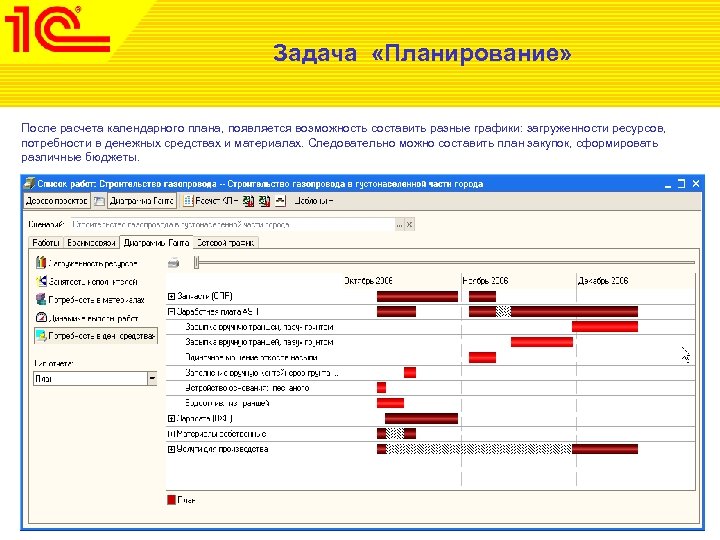Click the Расчет КП toolbar button label
Image resolution: width=720 pixels, height=540 pixels.
point(216,201)
